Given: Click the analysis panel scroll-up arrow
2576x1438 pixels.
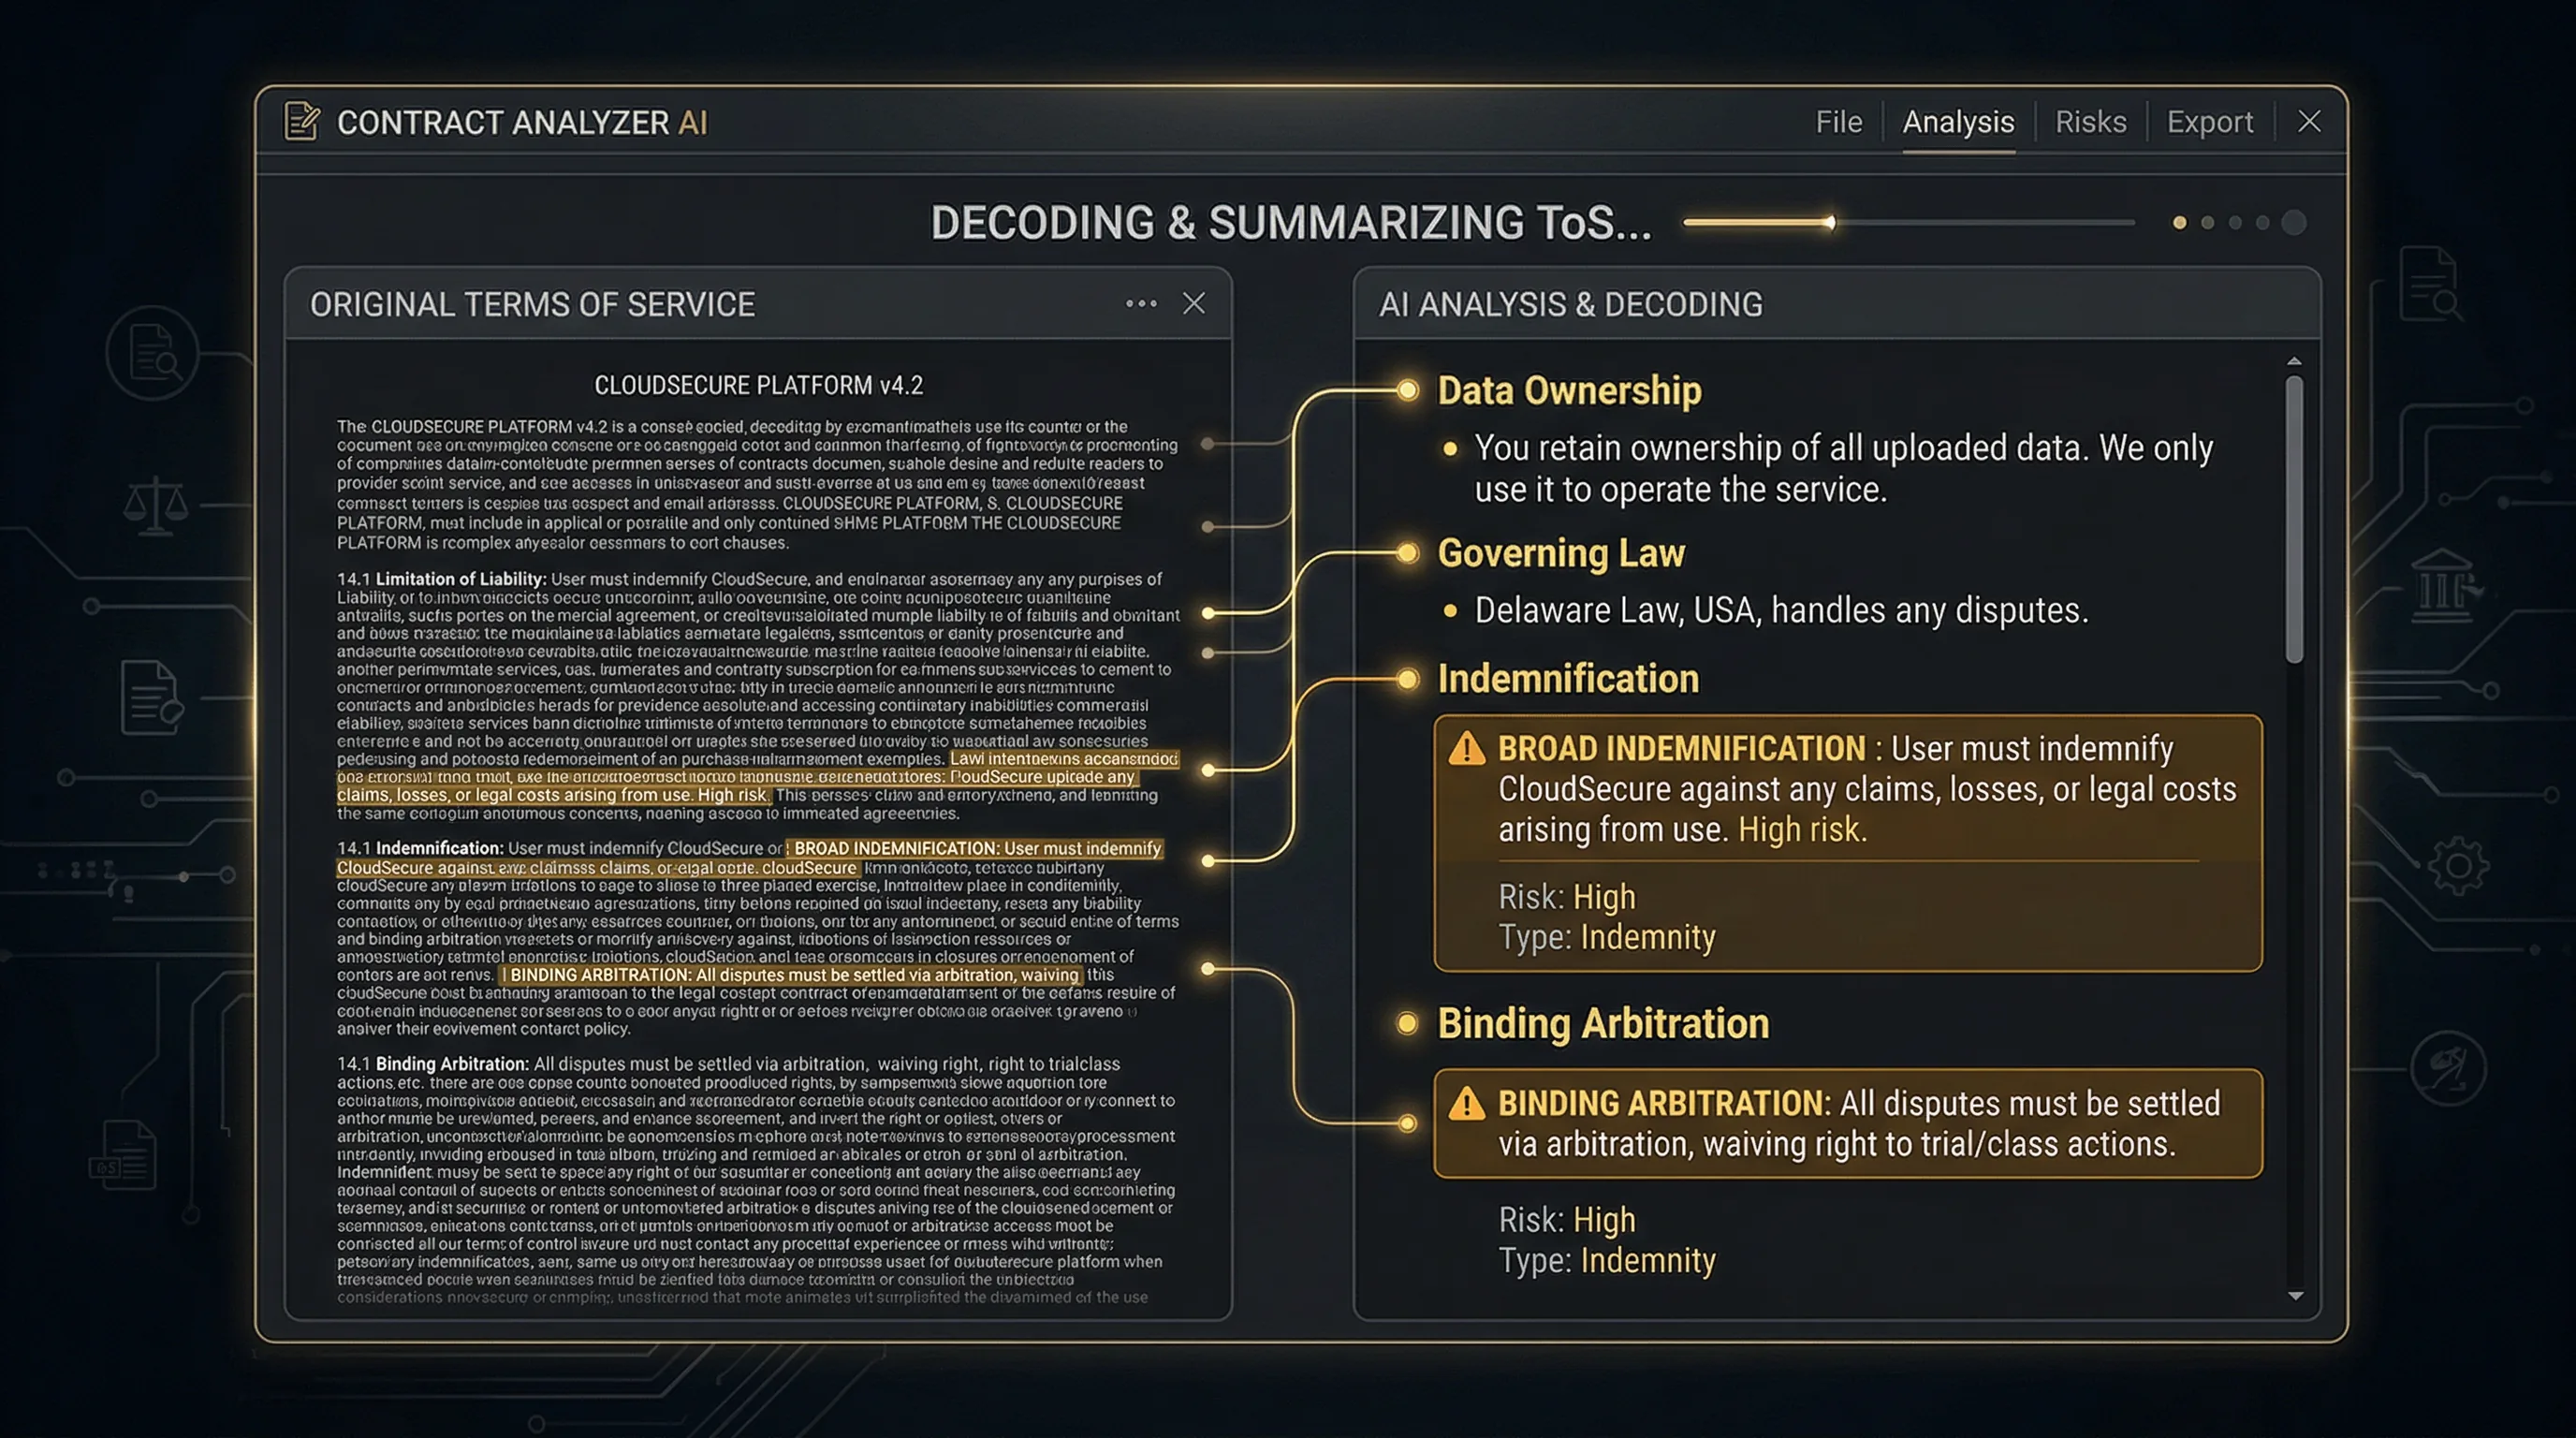Looking at the screenshot, I should tap(2295, 361).
